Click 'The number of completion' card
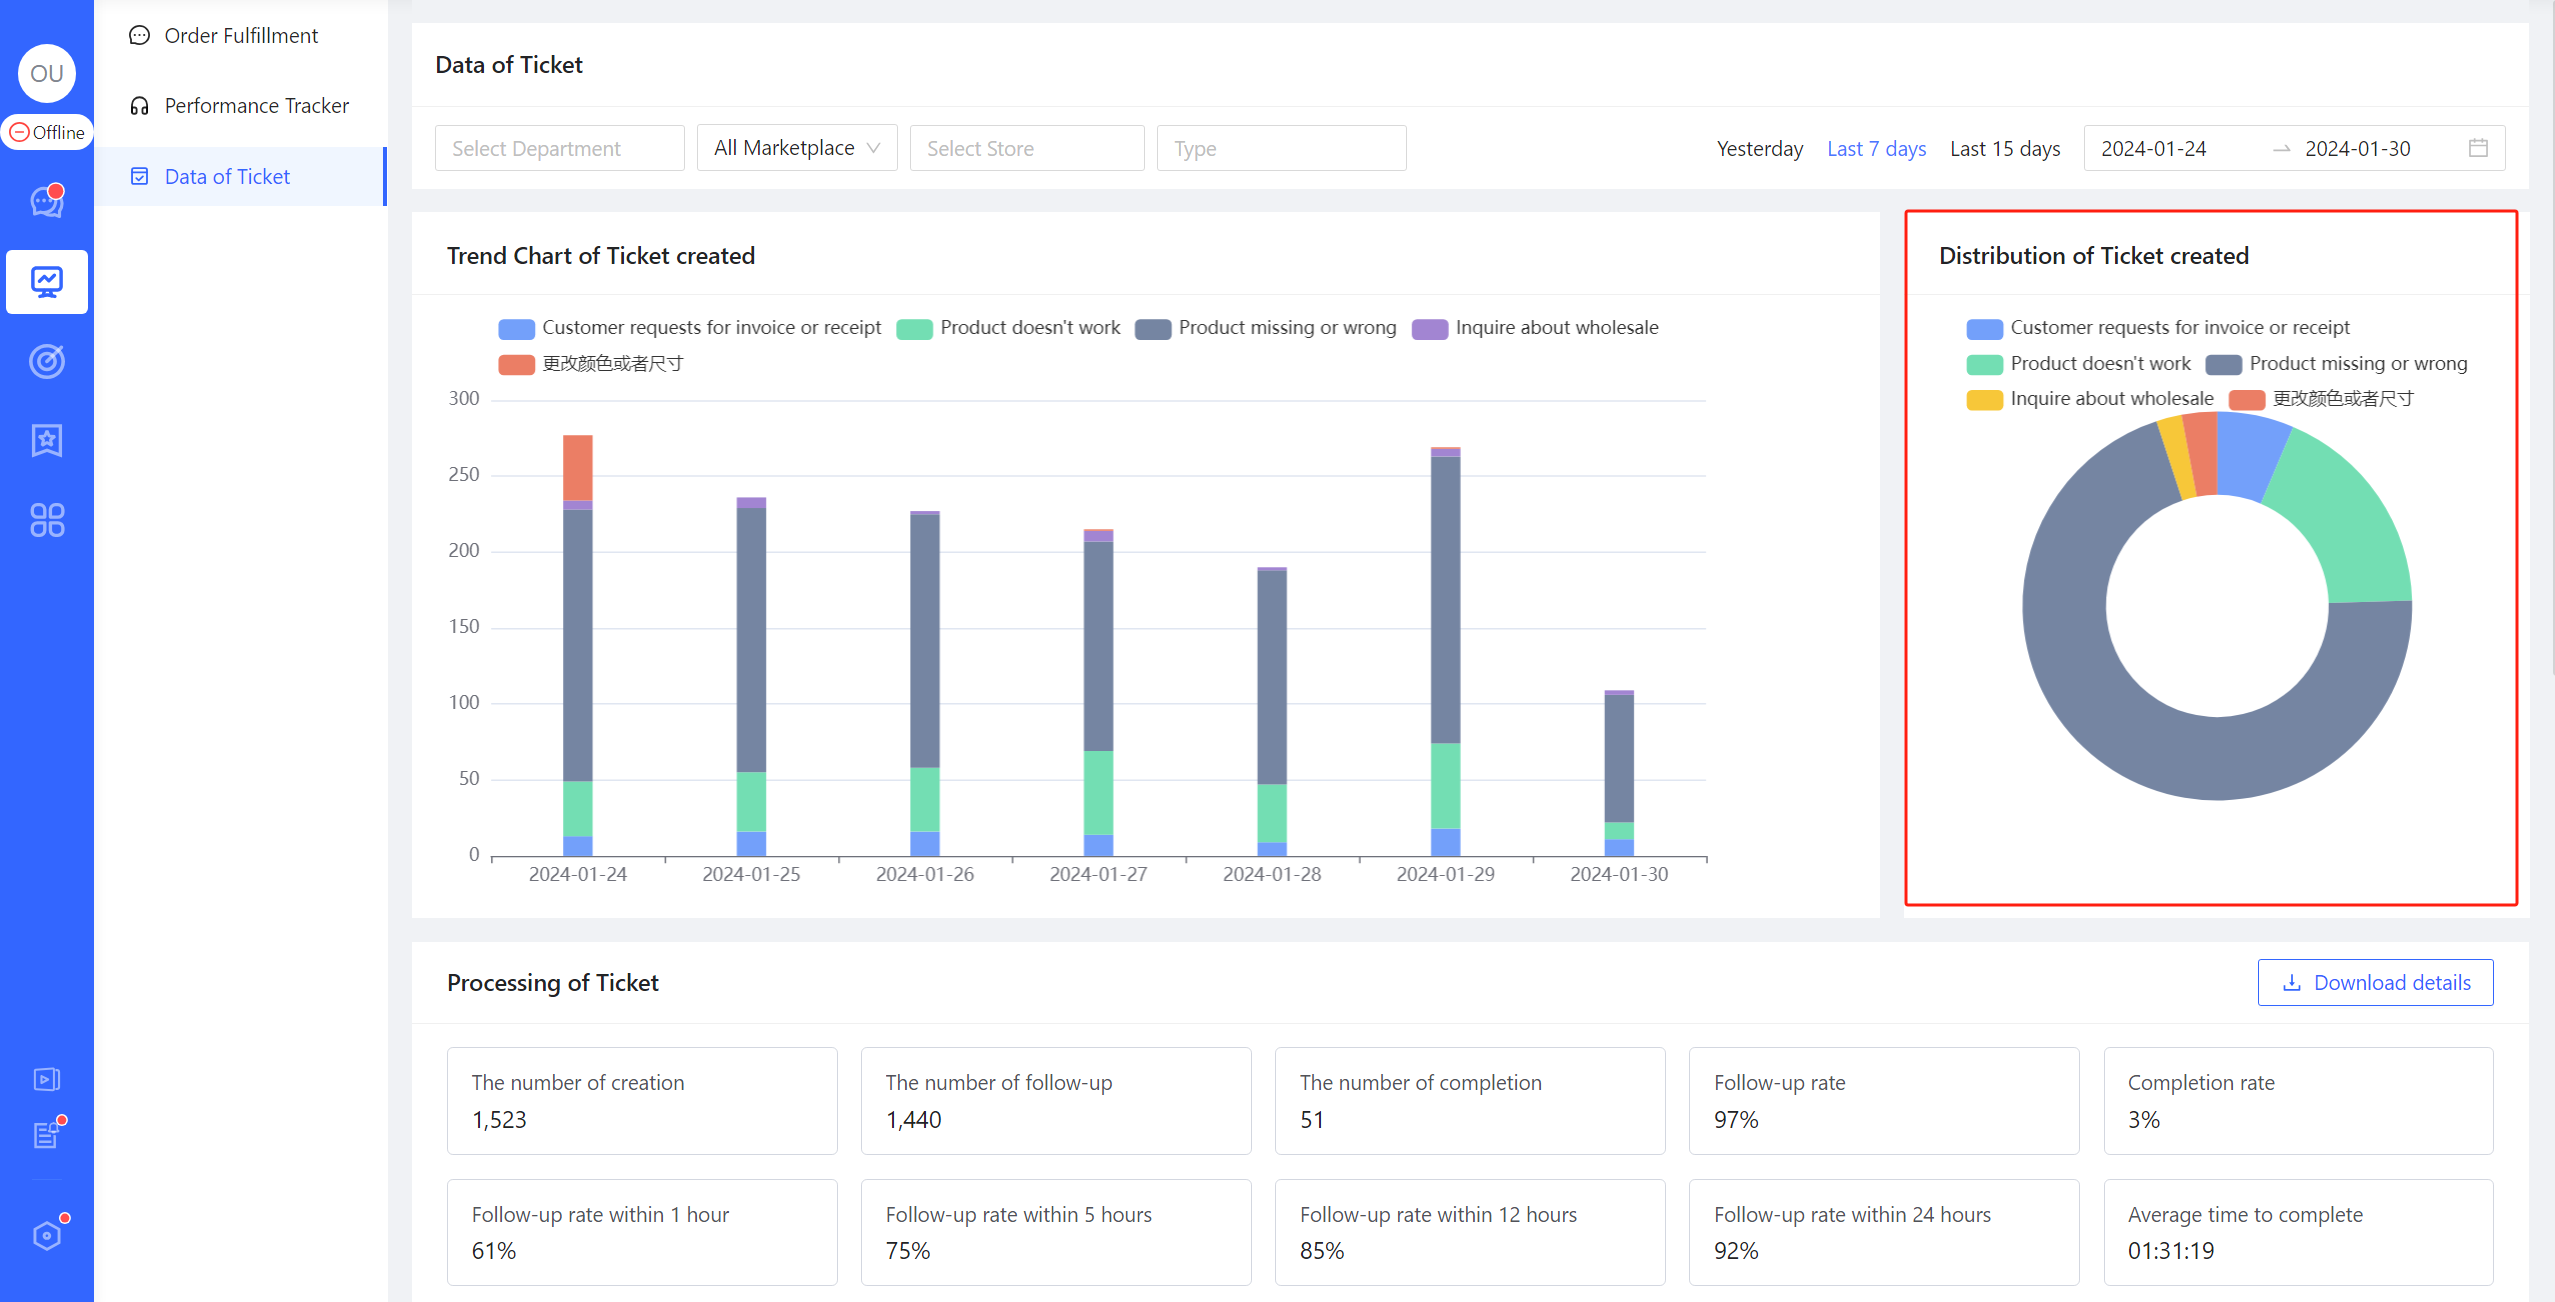The height and width of the screenshot is (1302, 2555). tap(1470, 1101)
